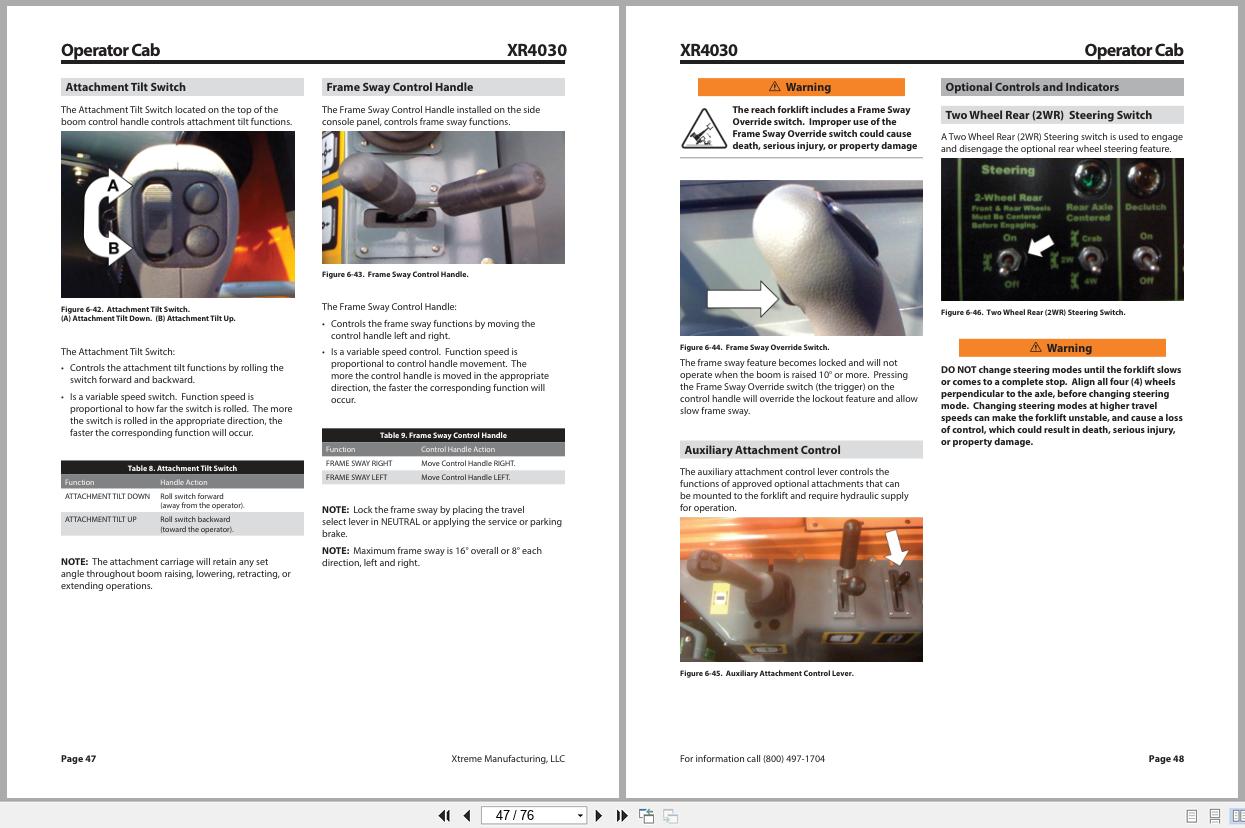Select the single page layout icon
This screenshot has width=1245, height=828.
(x=1191, y=815)
